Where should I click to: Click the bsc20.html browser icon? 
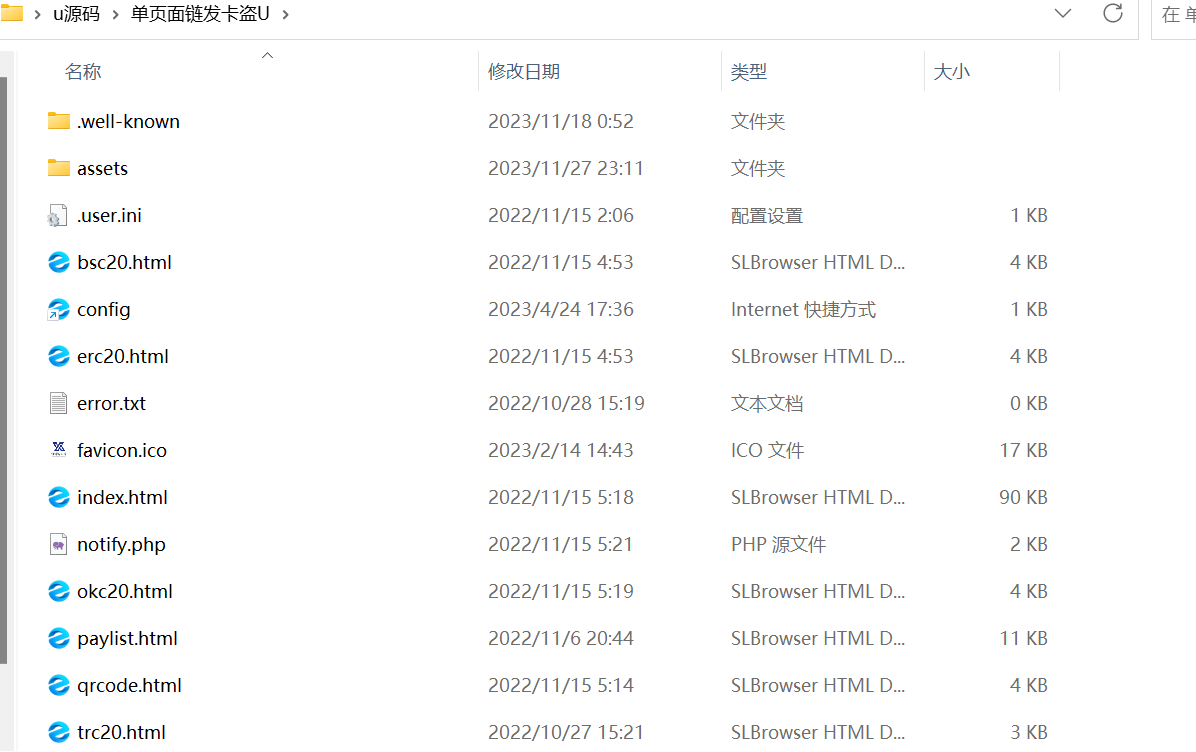coord(59,262)
